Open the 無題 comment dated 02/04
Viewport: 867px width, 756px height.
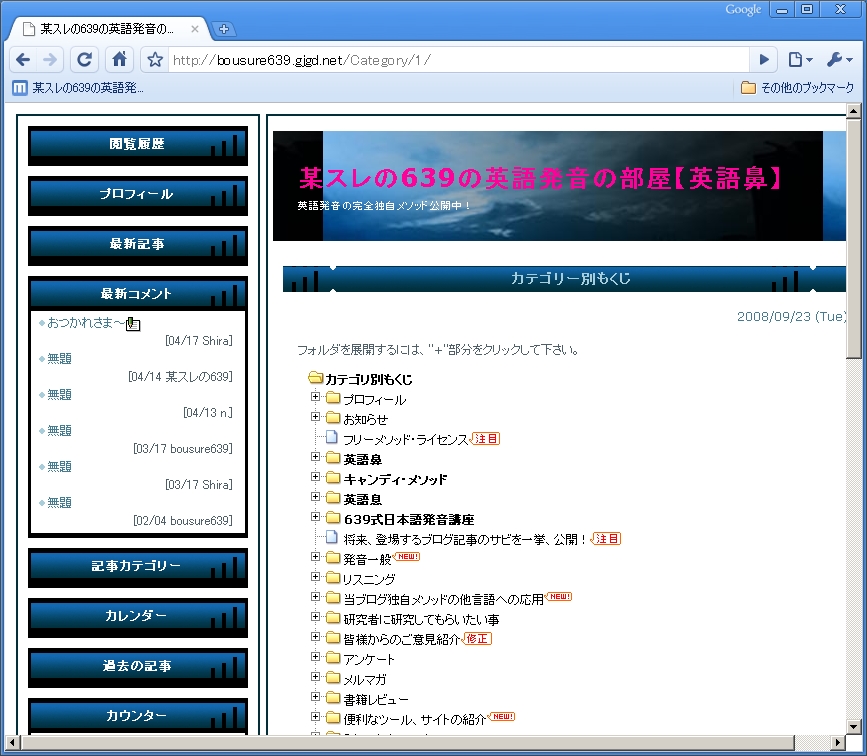59,502
